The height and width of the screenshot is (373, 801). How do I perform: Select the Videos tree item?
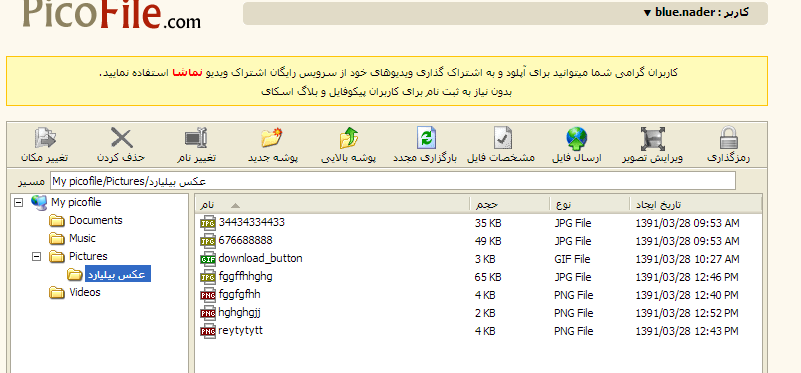tap(85, 292)
